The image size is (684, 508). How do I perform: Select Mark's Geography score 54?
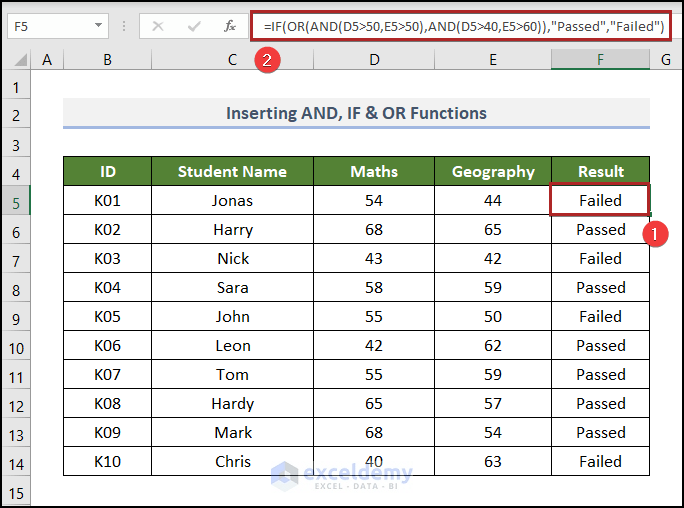pyautogui.click(x=493, y=433)
